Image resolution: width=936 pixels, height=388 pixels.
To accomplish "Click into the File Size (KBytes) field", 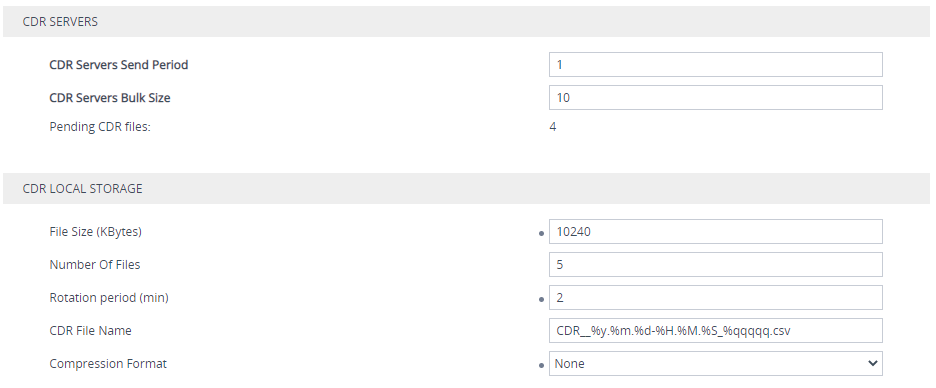I will click(x=716, y=232).
